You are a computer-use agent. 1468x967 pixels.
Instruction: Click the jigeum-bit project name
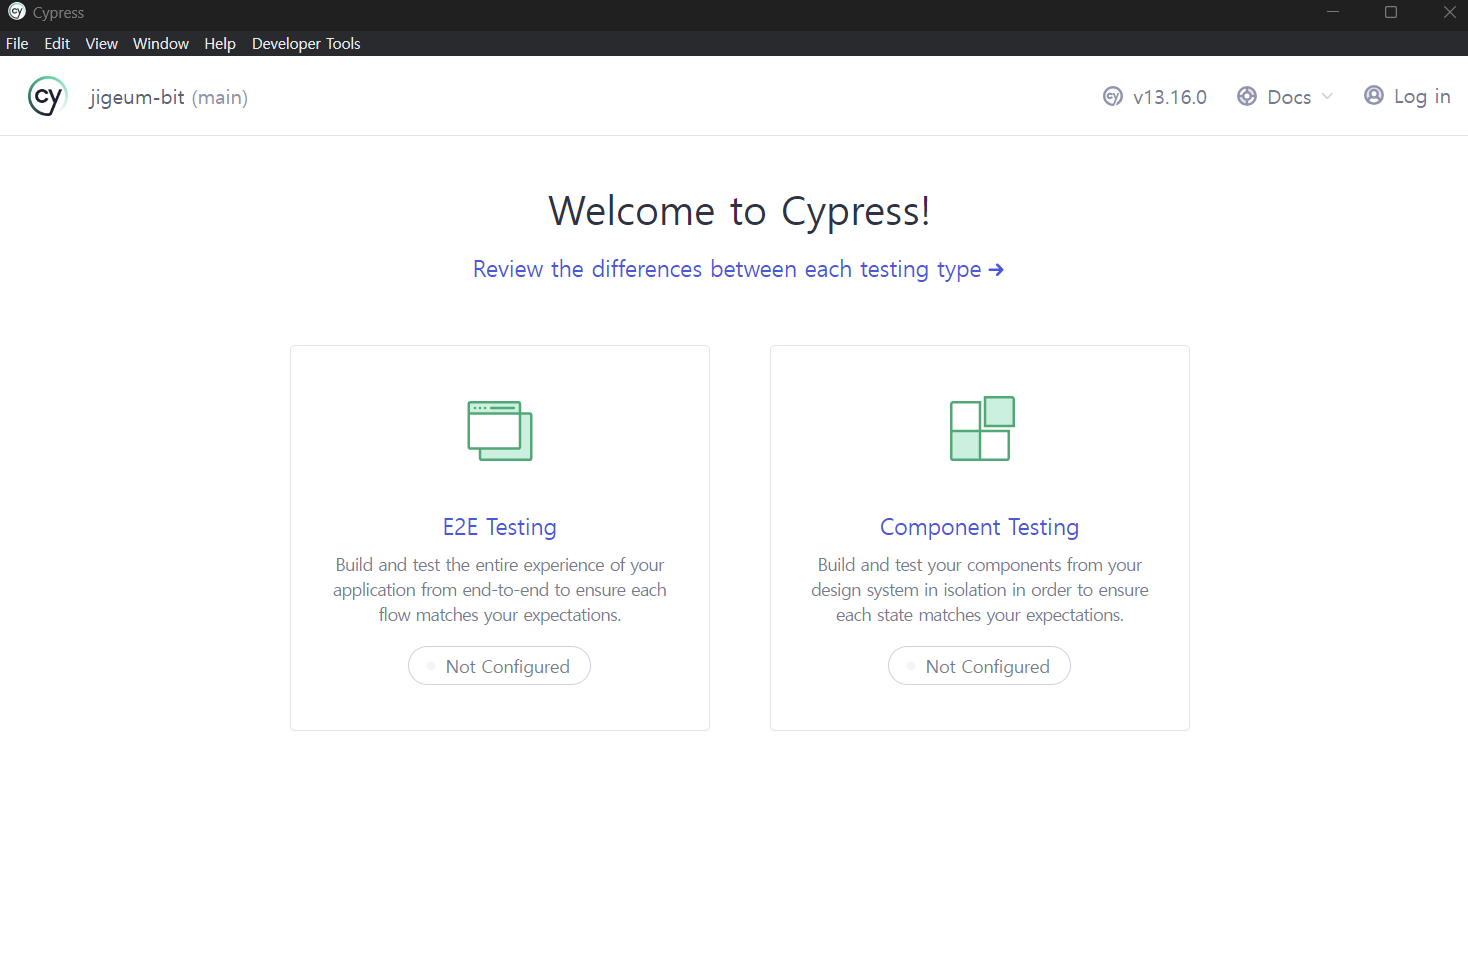pos(137,97)
